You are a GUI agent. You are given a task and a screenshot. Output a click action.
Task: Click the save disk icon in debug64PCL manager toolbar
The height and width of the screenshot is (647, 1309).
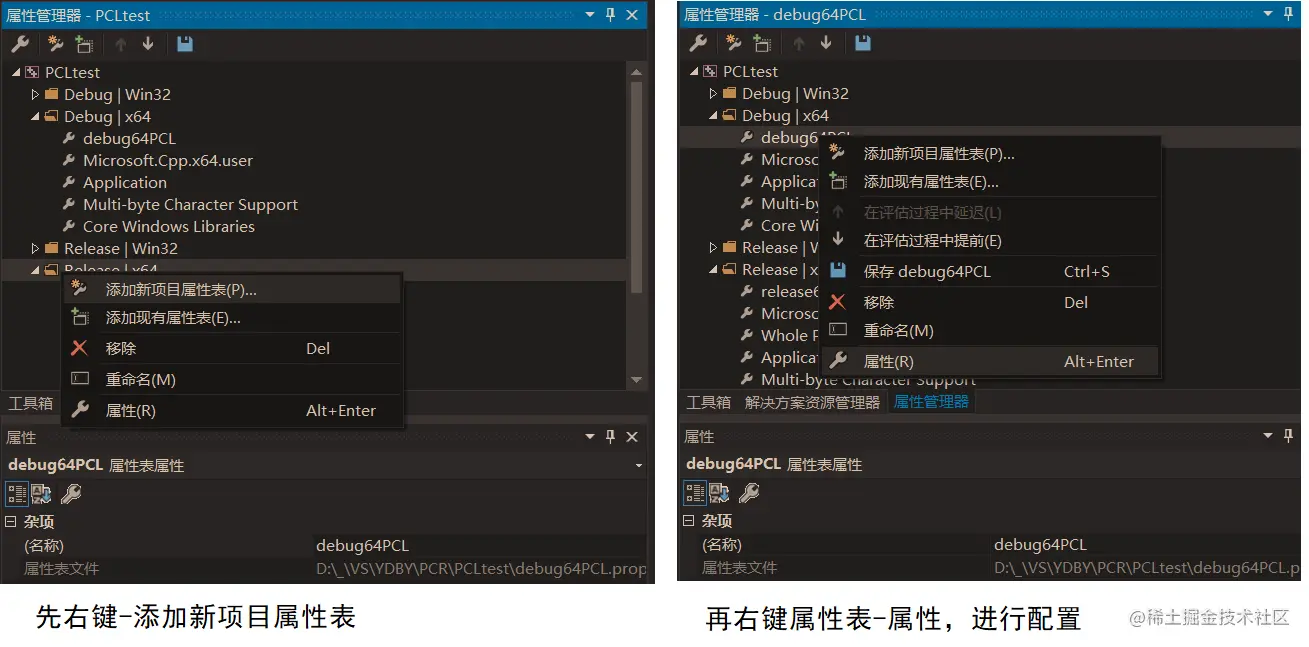pyautogui.click(x=863, y=43)
